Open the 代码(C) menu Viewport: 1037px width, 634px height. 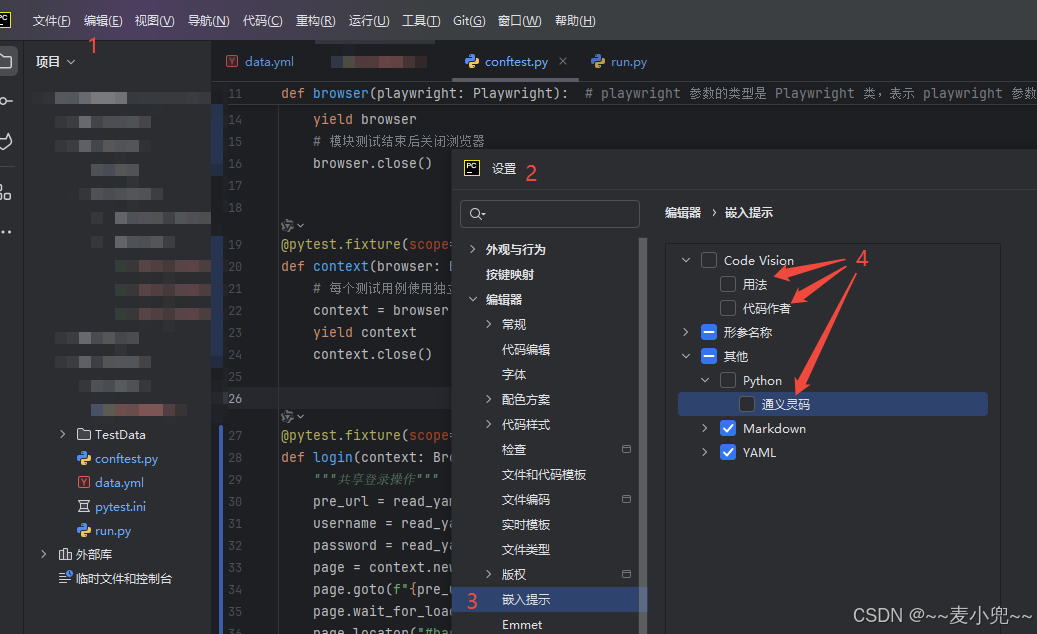click(x=263, y=20)
